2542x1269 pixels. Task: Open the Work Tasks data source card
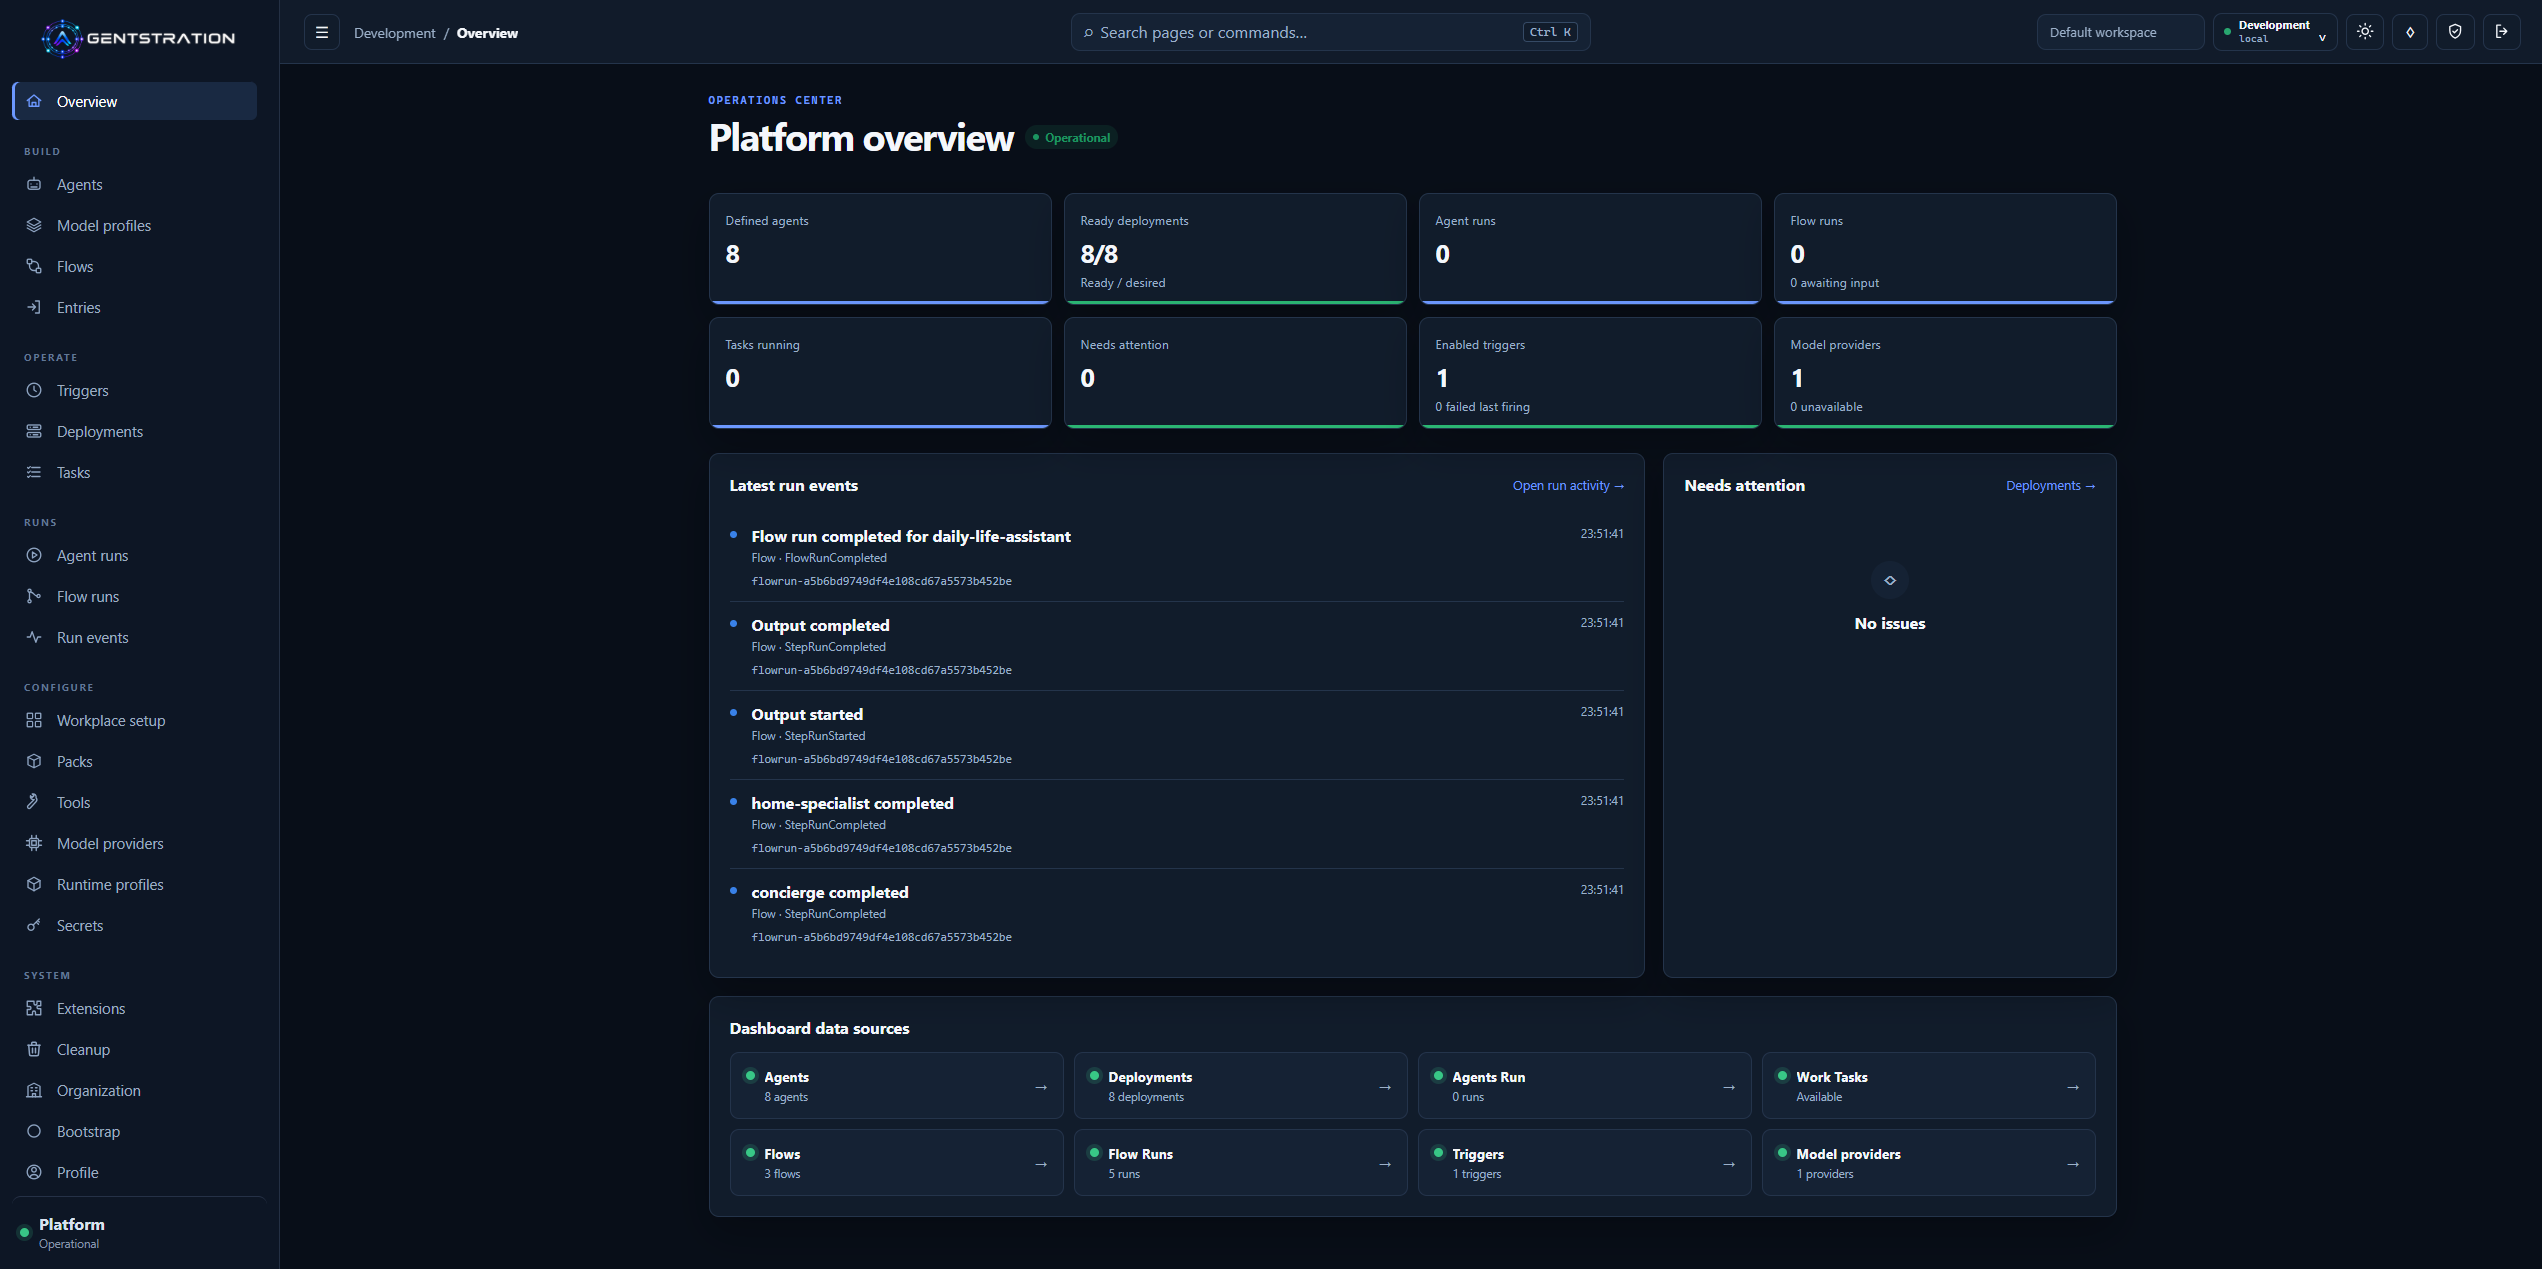[x=1928, y=1085]
